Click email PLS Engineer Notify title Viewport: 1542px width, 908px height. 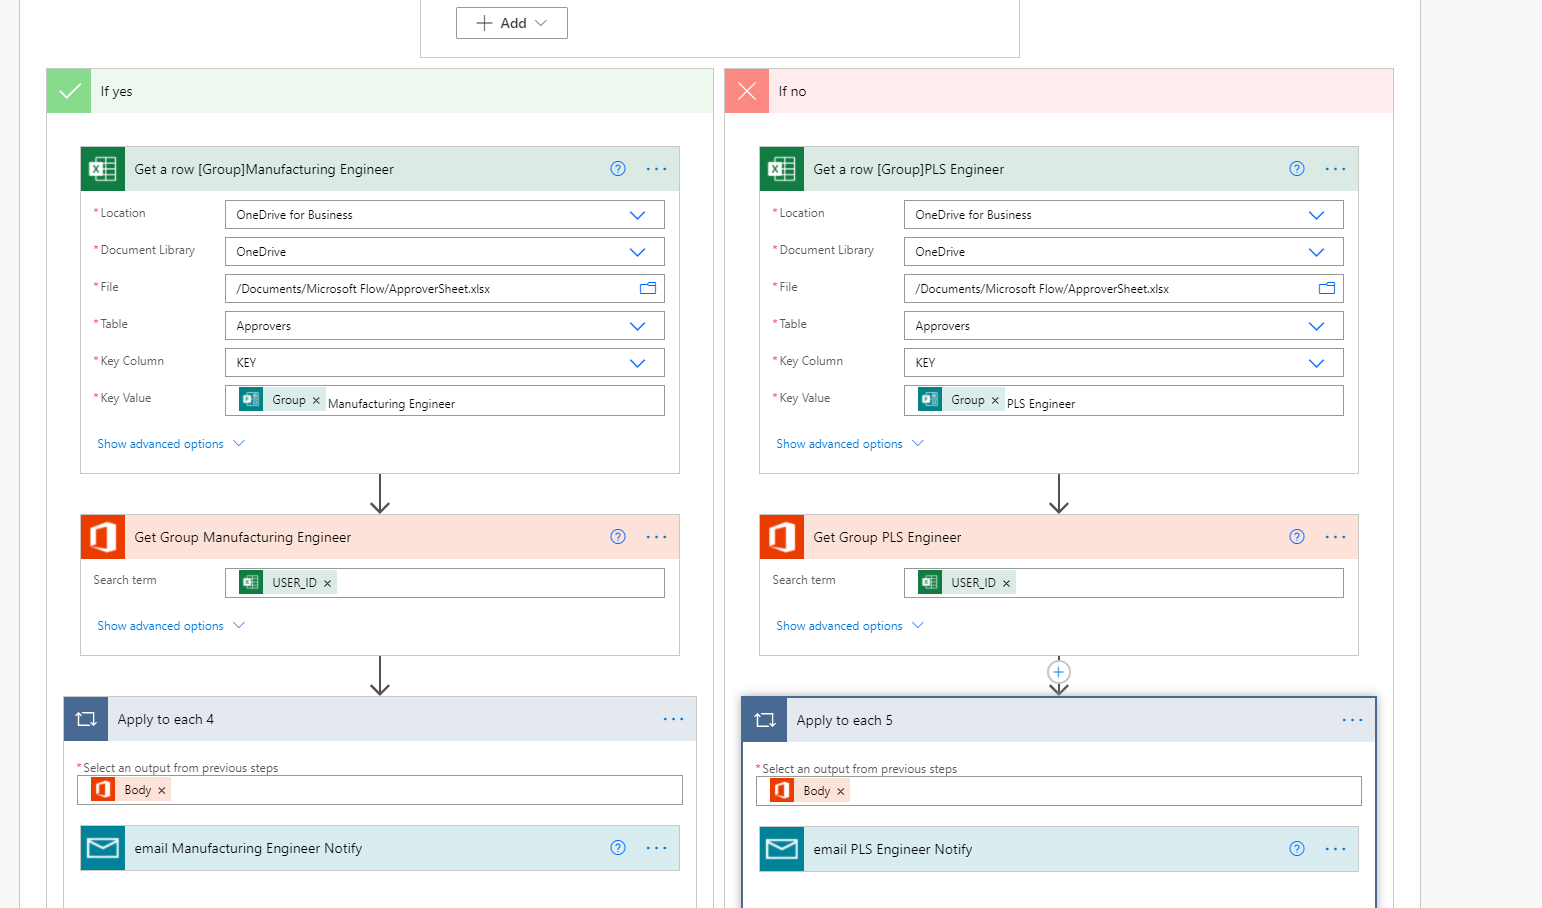pyautogui.click(x=893, y=849)
